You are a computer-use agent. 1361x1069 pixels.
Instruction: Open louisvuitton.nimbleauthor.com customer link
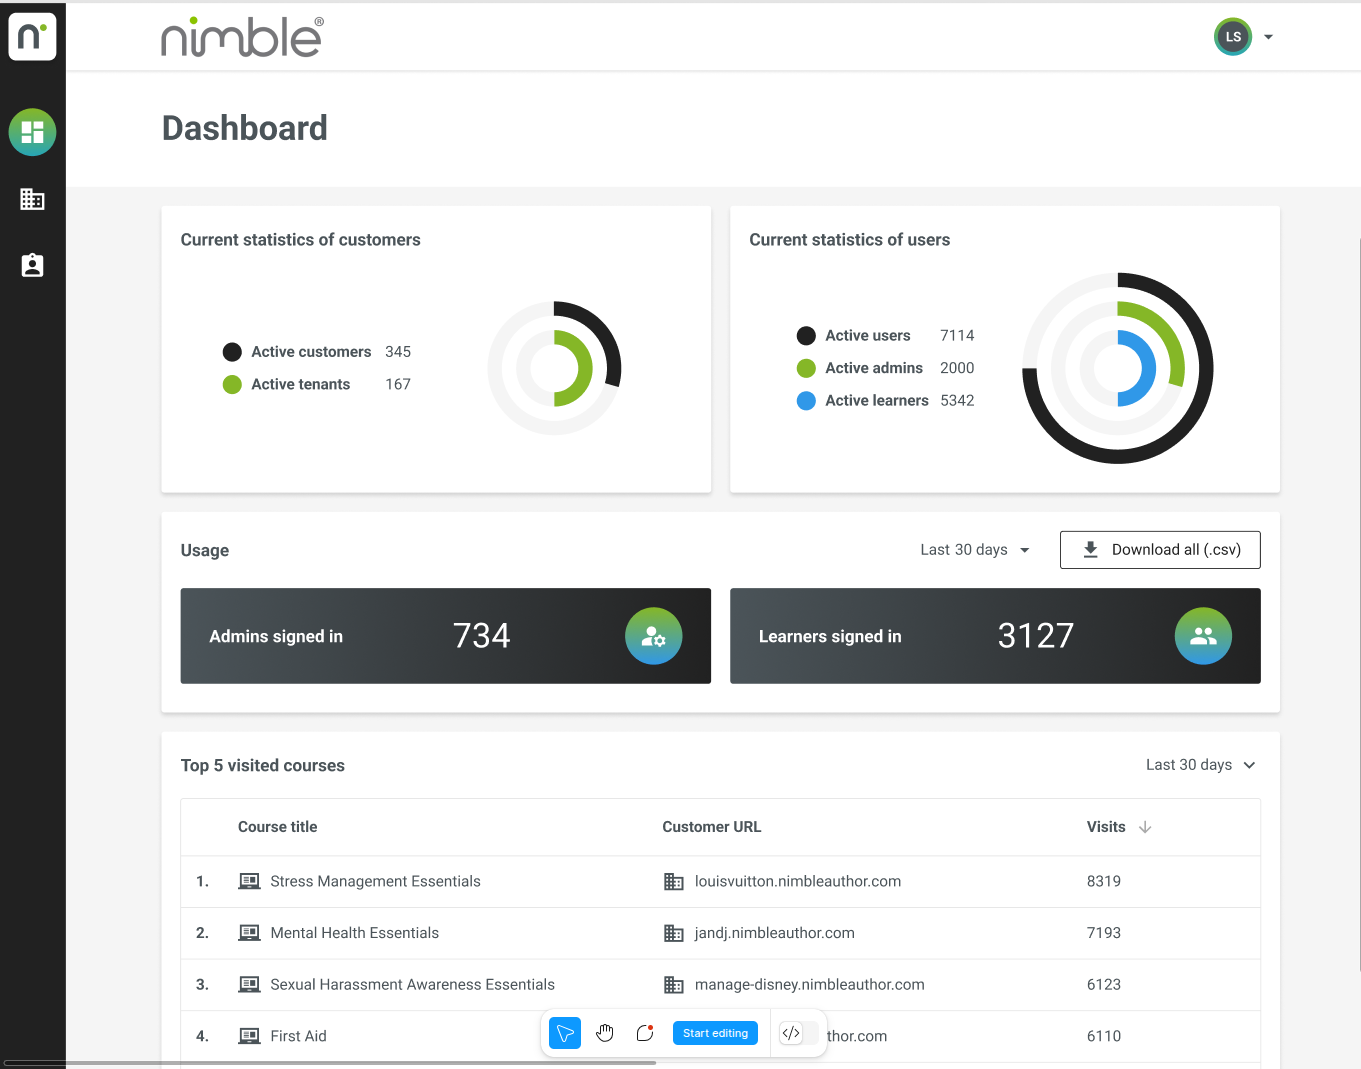coord(797,881)
